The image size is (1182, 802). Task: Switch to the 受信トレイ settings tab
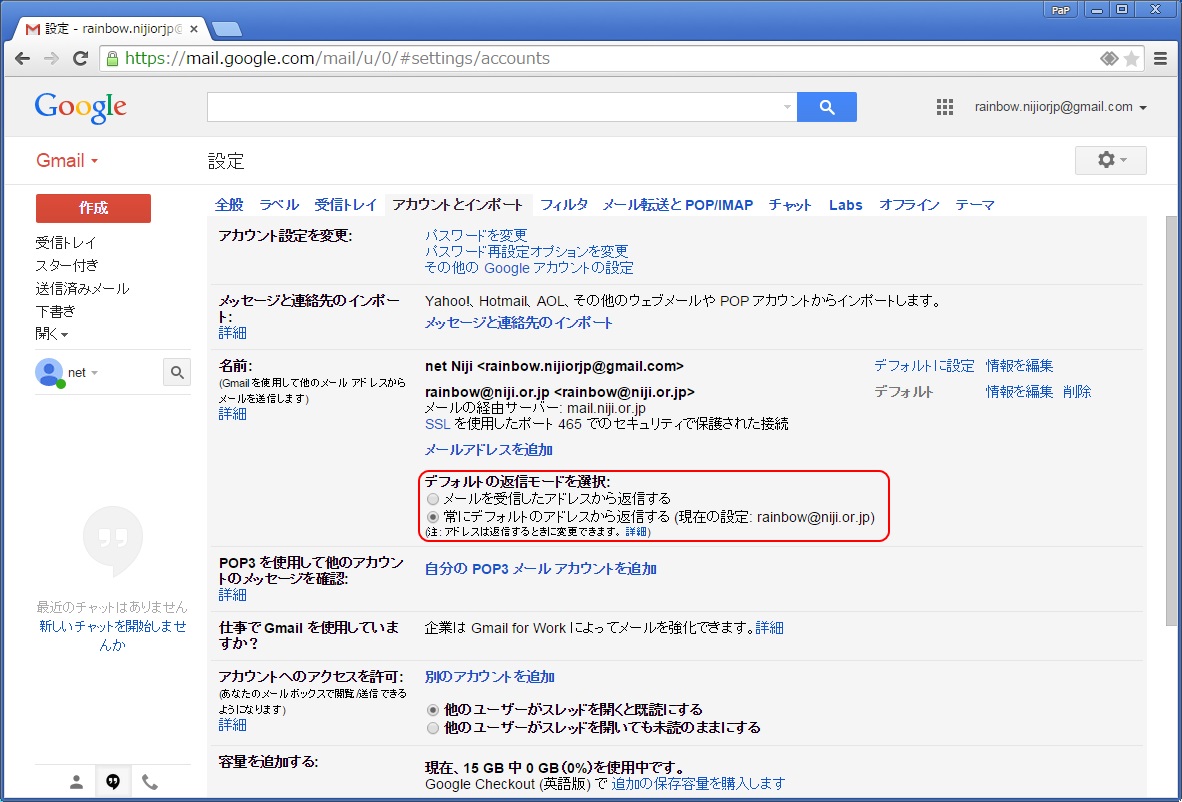pos(345,205)
